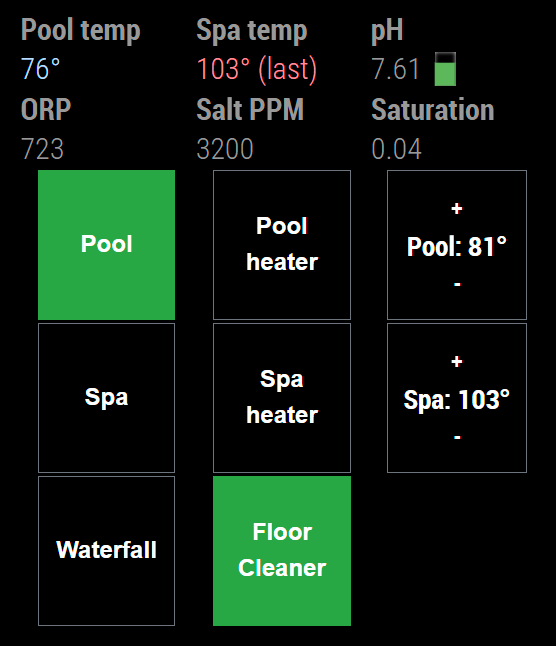Click the red 103° (last) spa reading
The height and width of the screenshot is (646, 556).
pyautogui.click(x=257, y=69)
